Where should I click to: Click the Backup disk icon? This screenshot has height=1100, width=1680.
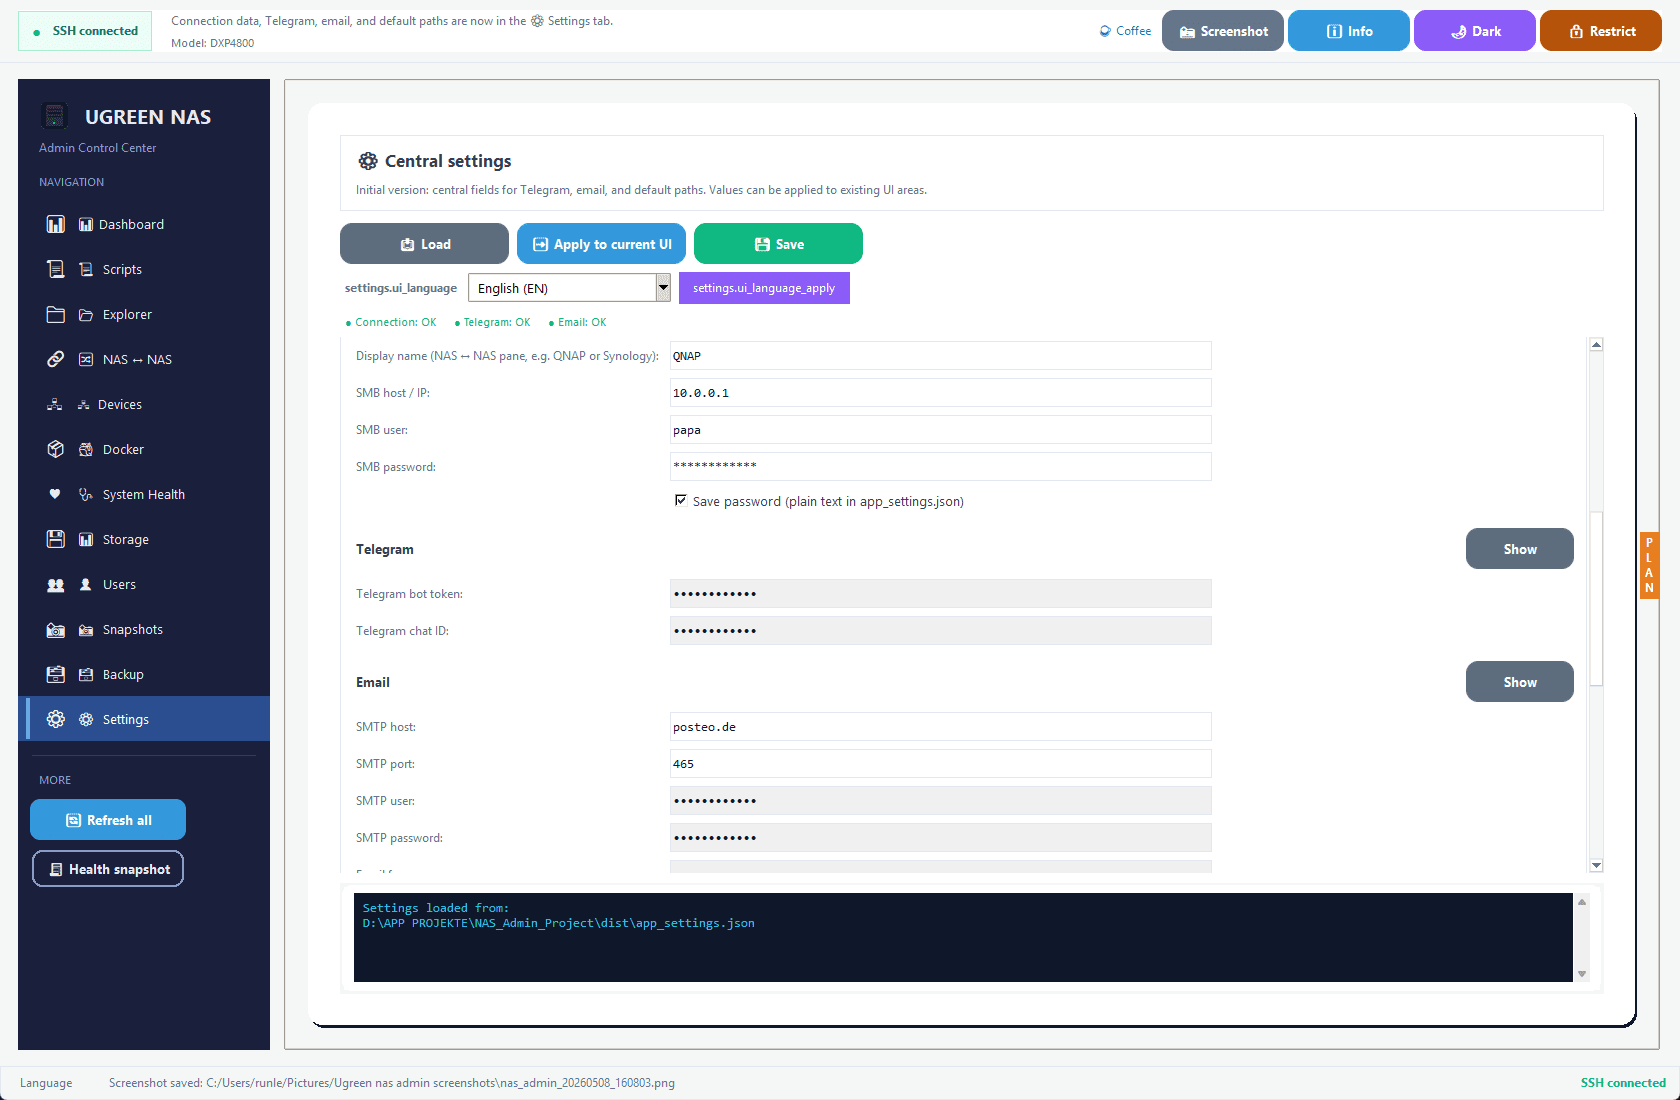[x=56, y=674]
